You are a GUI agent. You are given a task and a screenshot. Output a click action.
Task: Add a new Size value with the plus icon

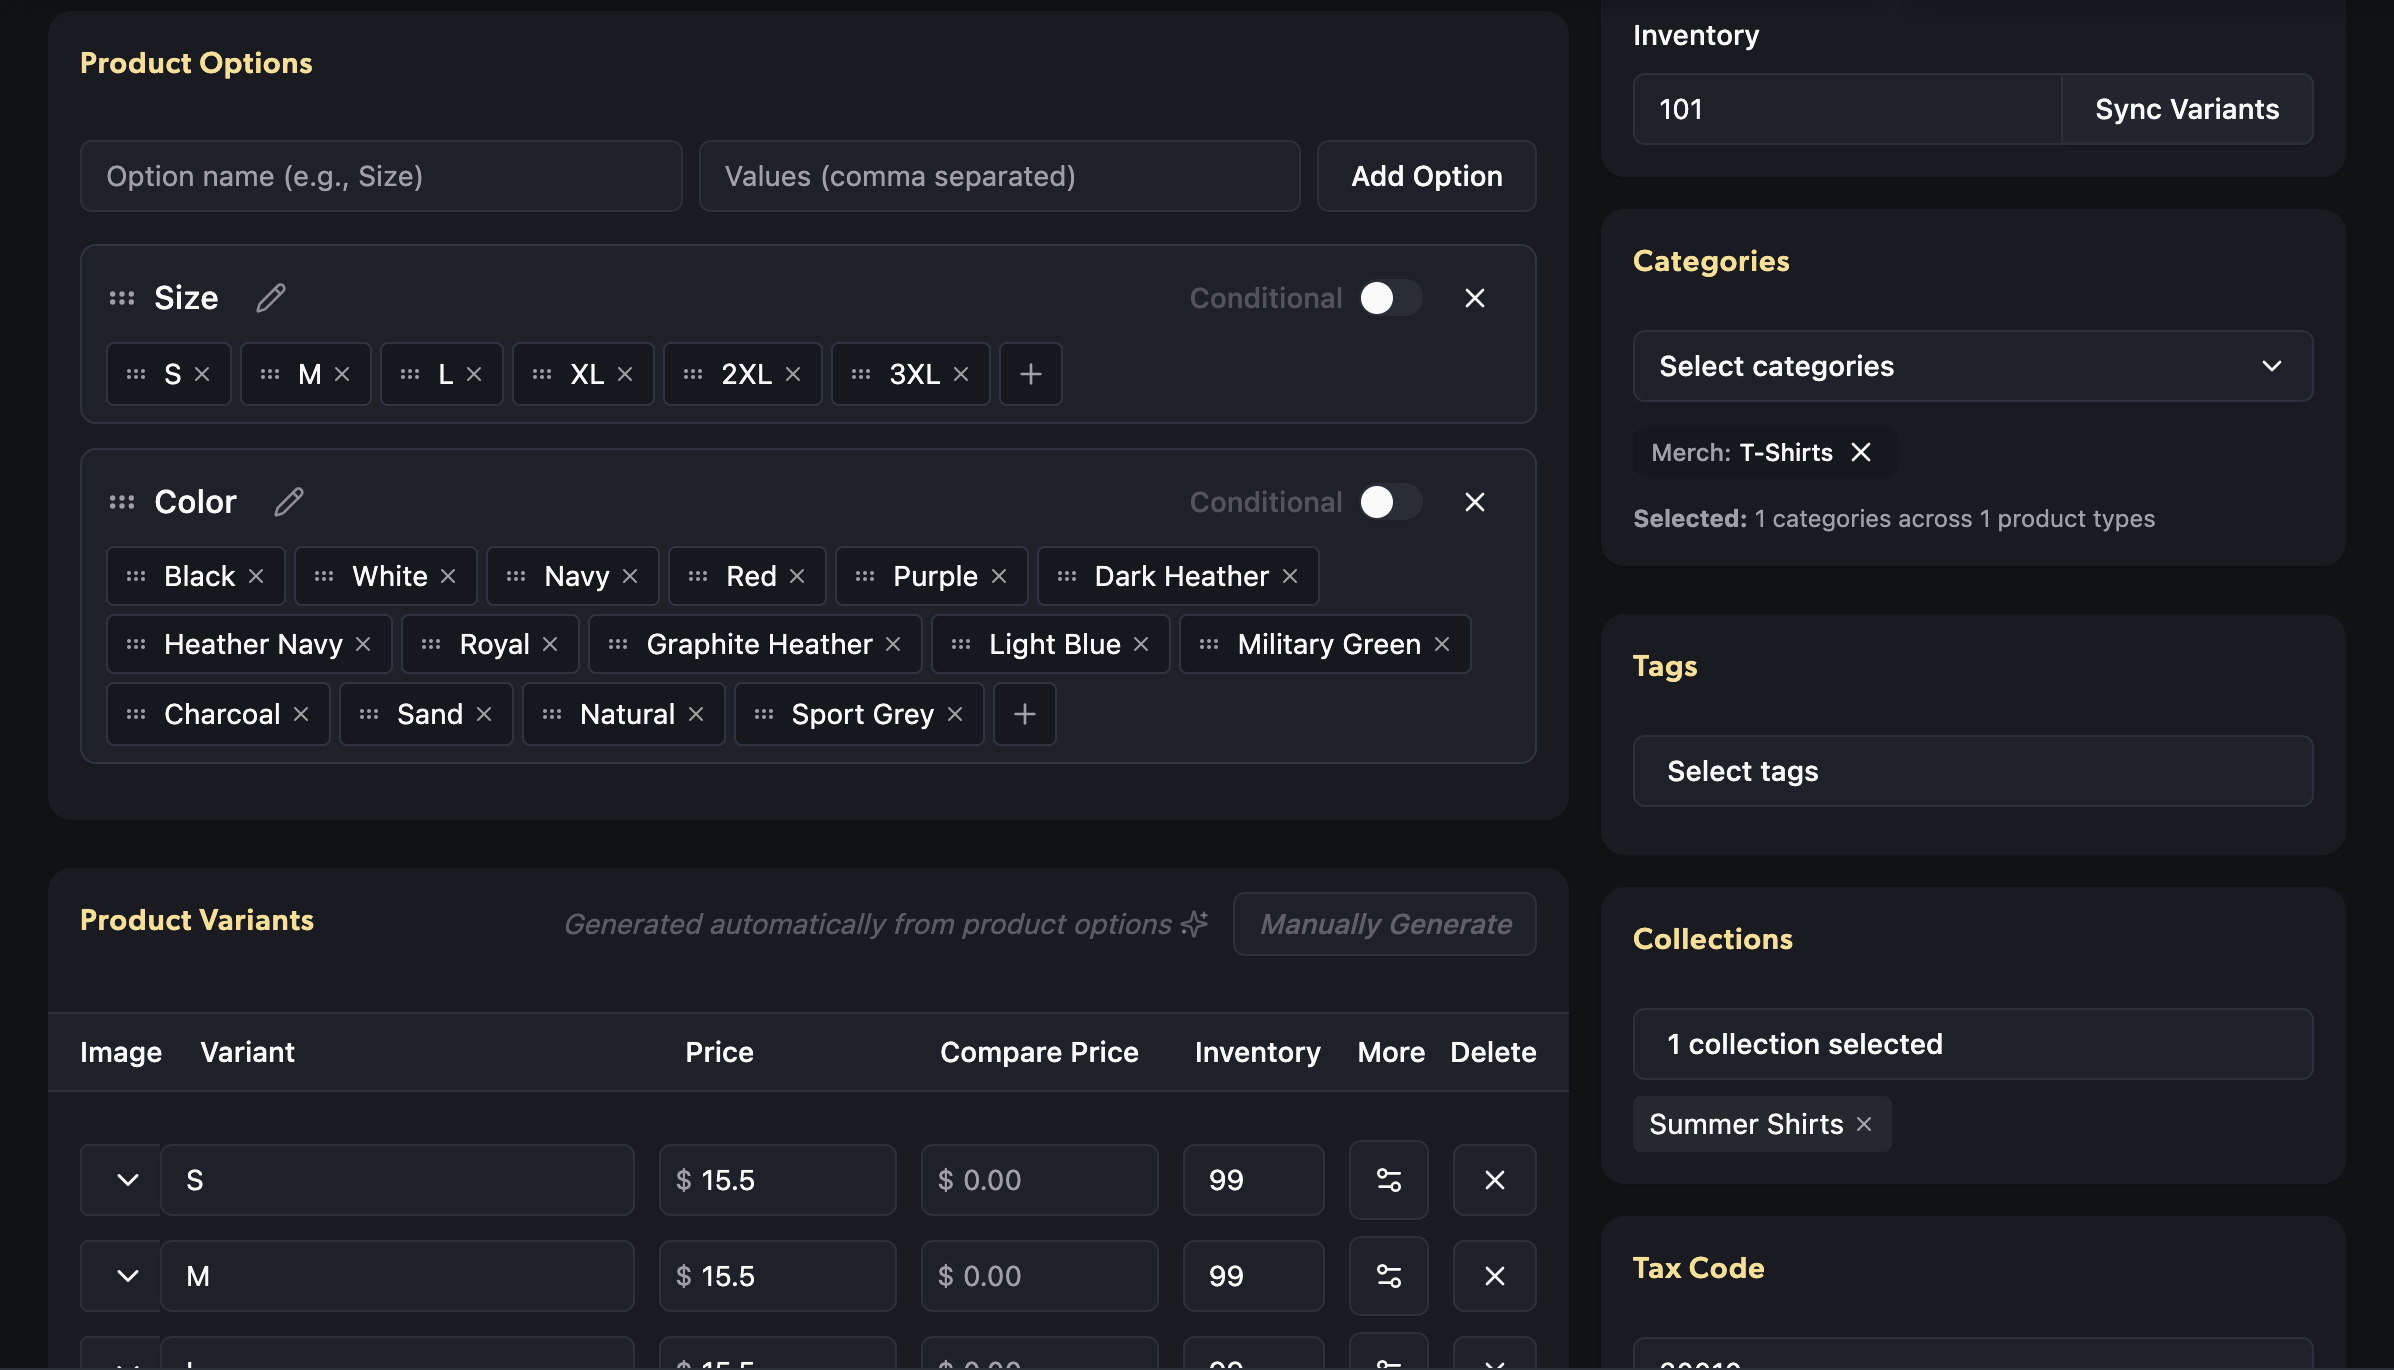point(1030,374)
